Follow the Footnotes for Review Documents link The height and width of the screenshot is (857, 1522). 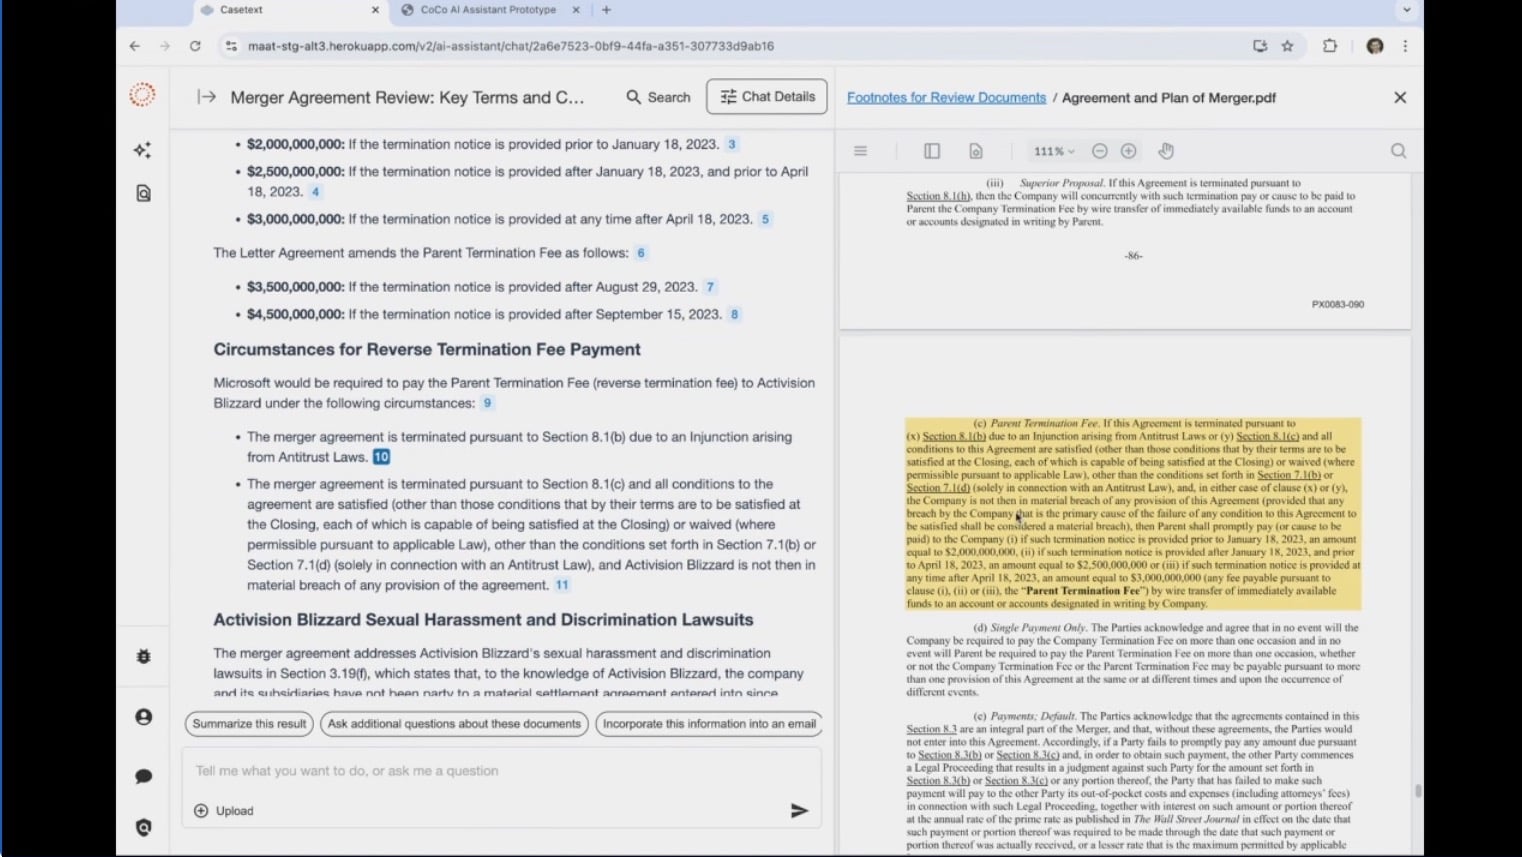tap(946, 98)
